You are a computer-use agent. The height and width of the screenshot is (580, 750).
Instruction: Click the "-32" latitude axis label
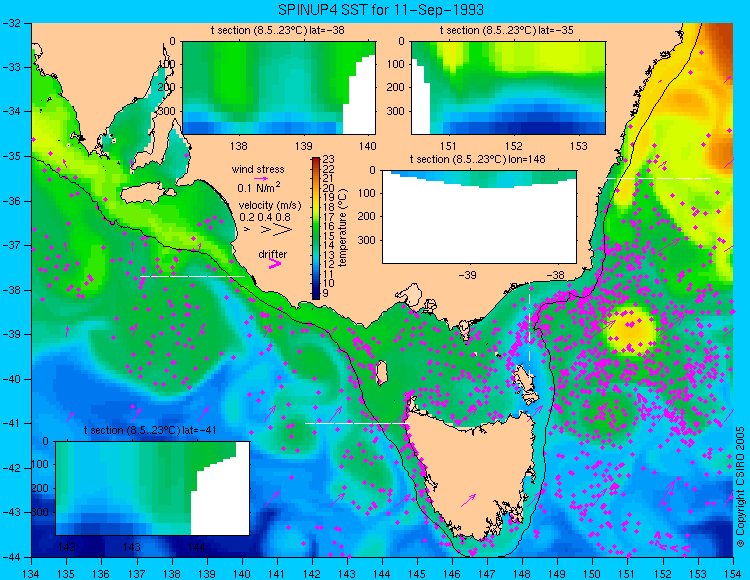pos(11,23)
